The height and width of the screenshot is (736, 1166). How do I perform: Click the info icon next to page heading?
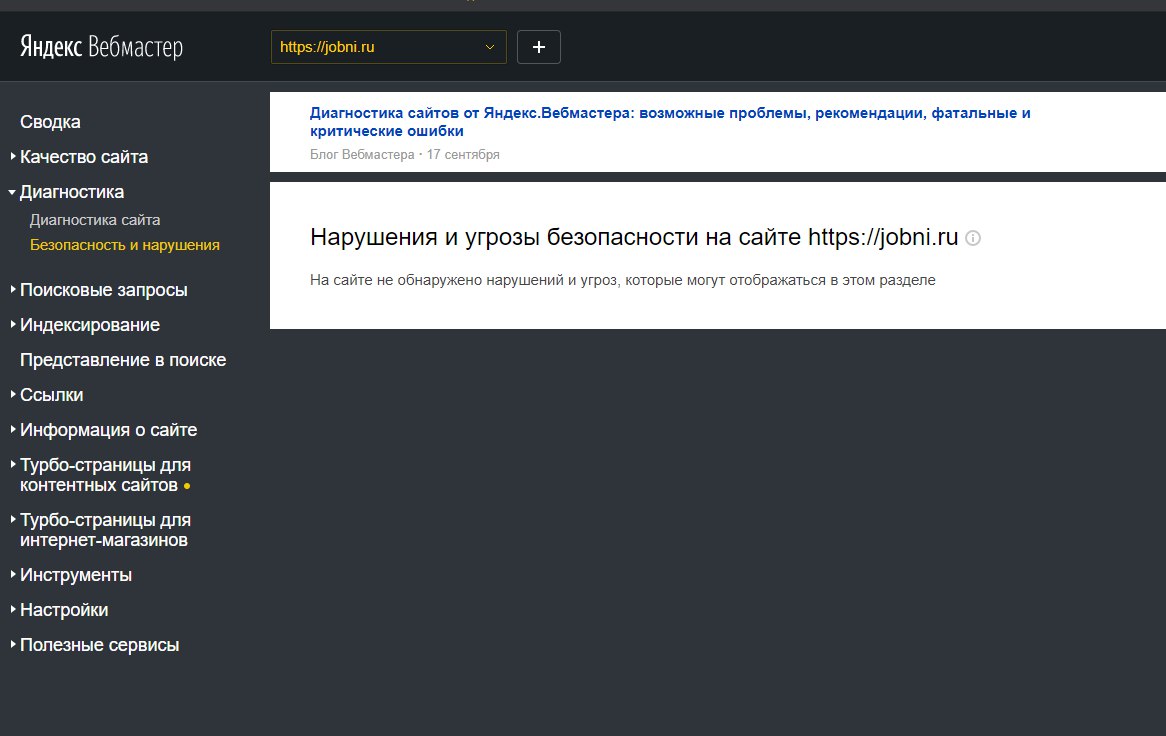[x=973, y=238]
